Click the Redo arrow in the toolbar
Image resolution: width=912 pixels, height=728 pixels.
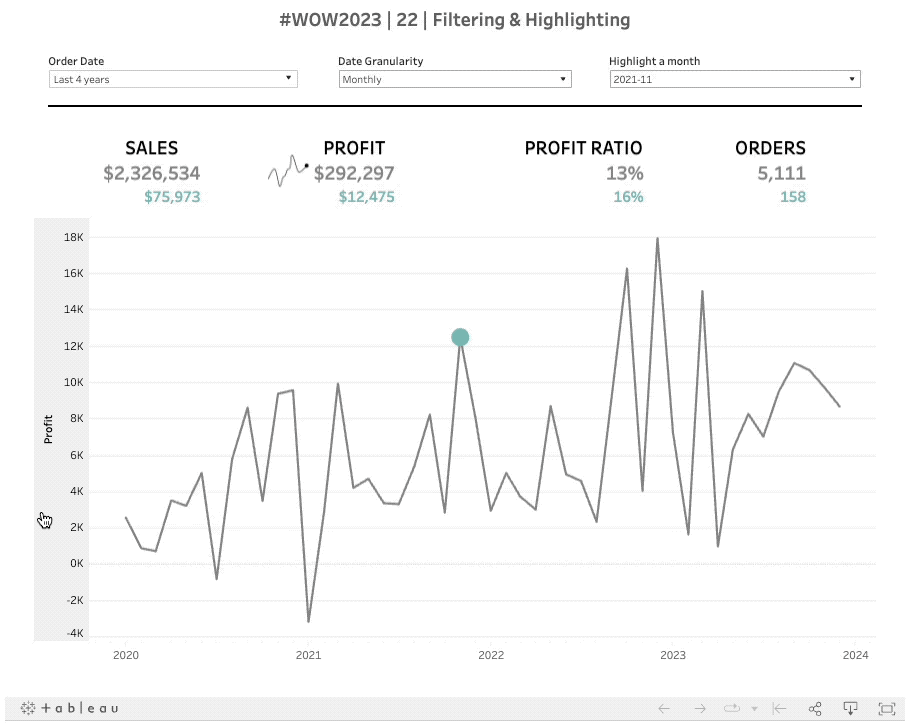point(700,708)
